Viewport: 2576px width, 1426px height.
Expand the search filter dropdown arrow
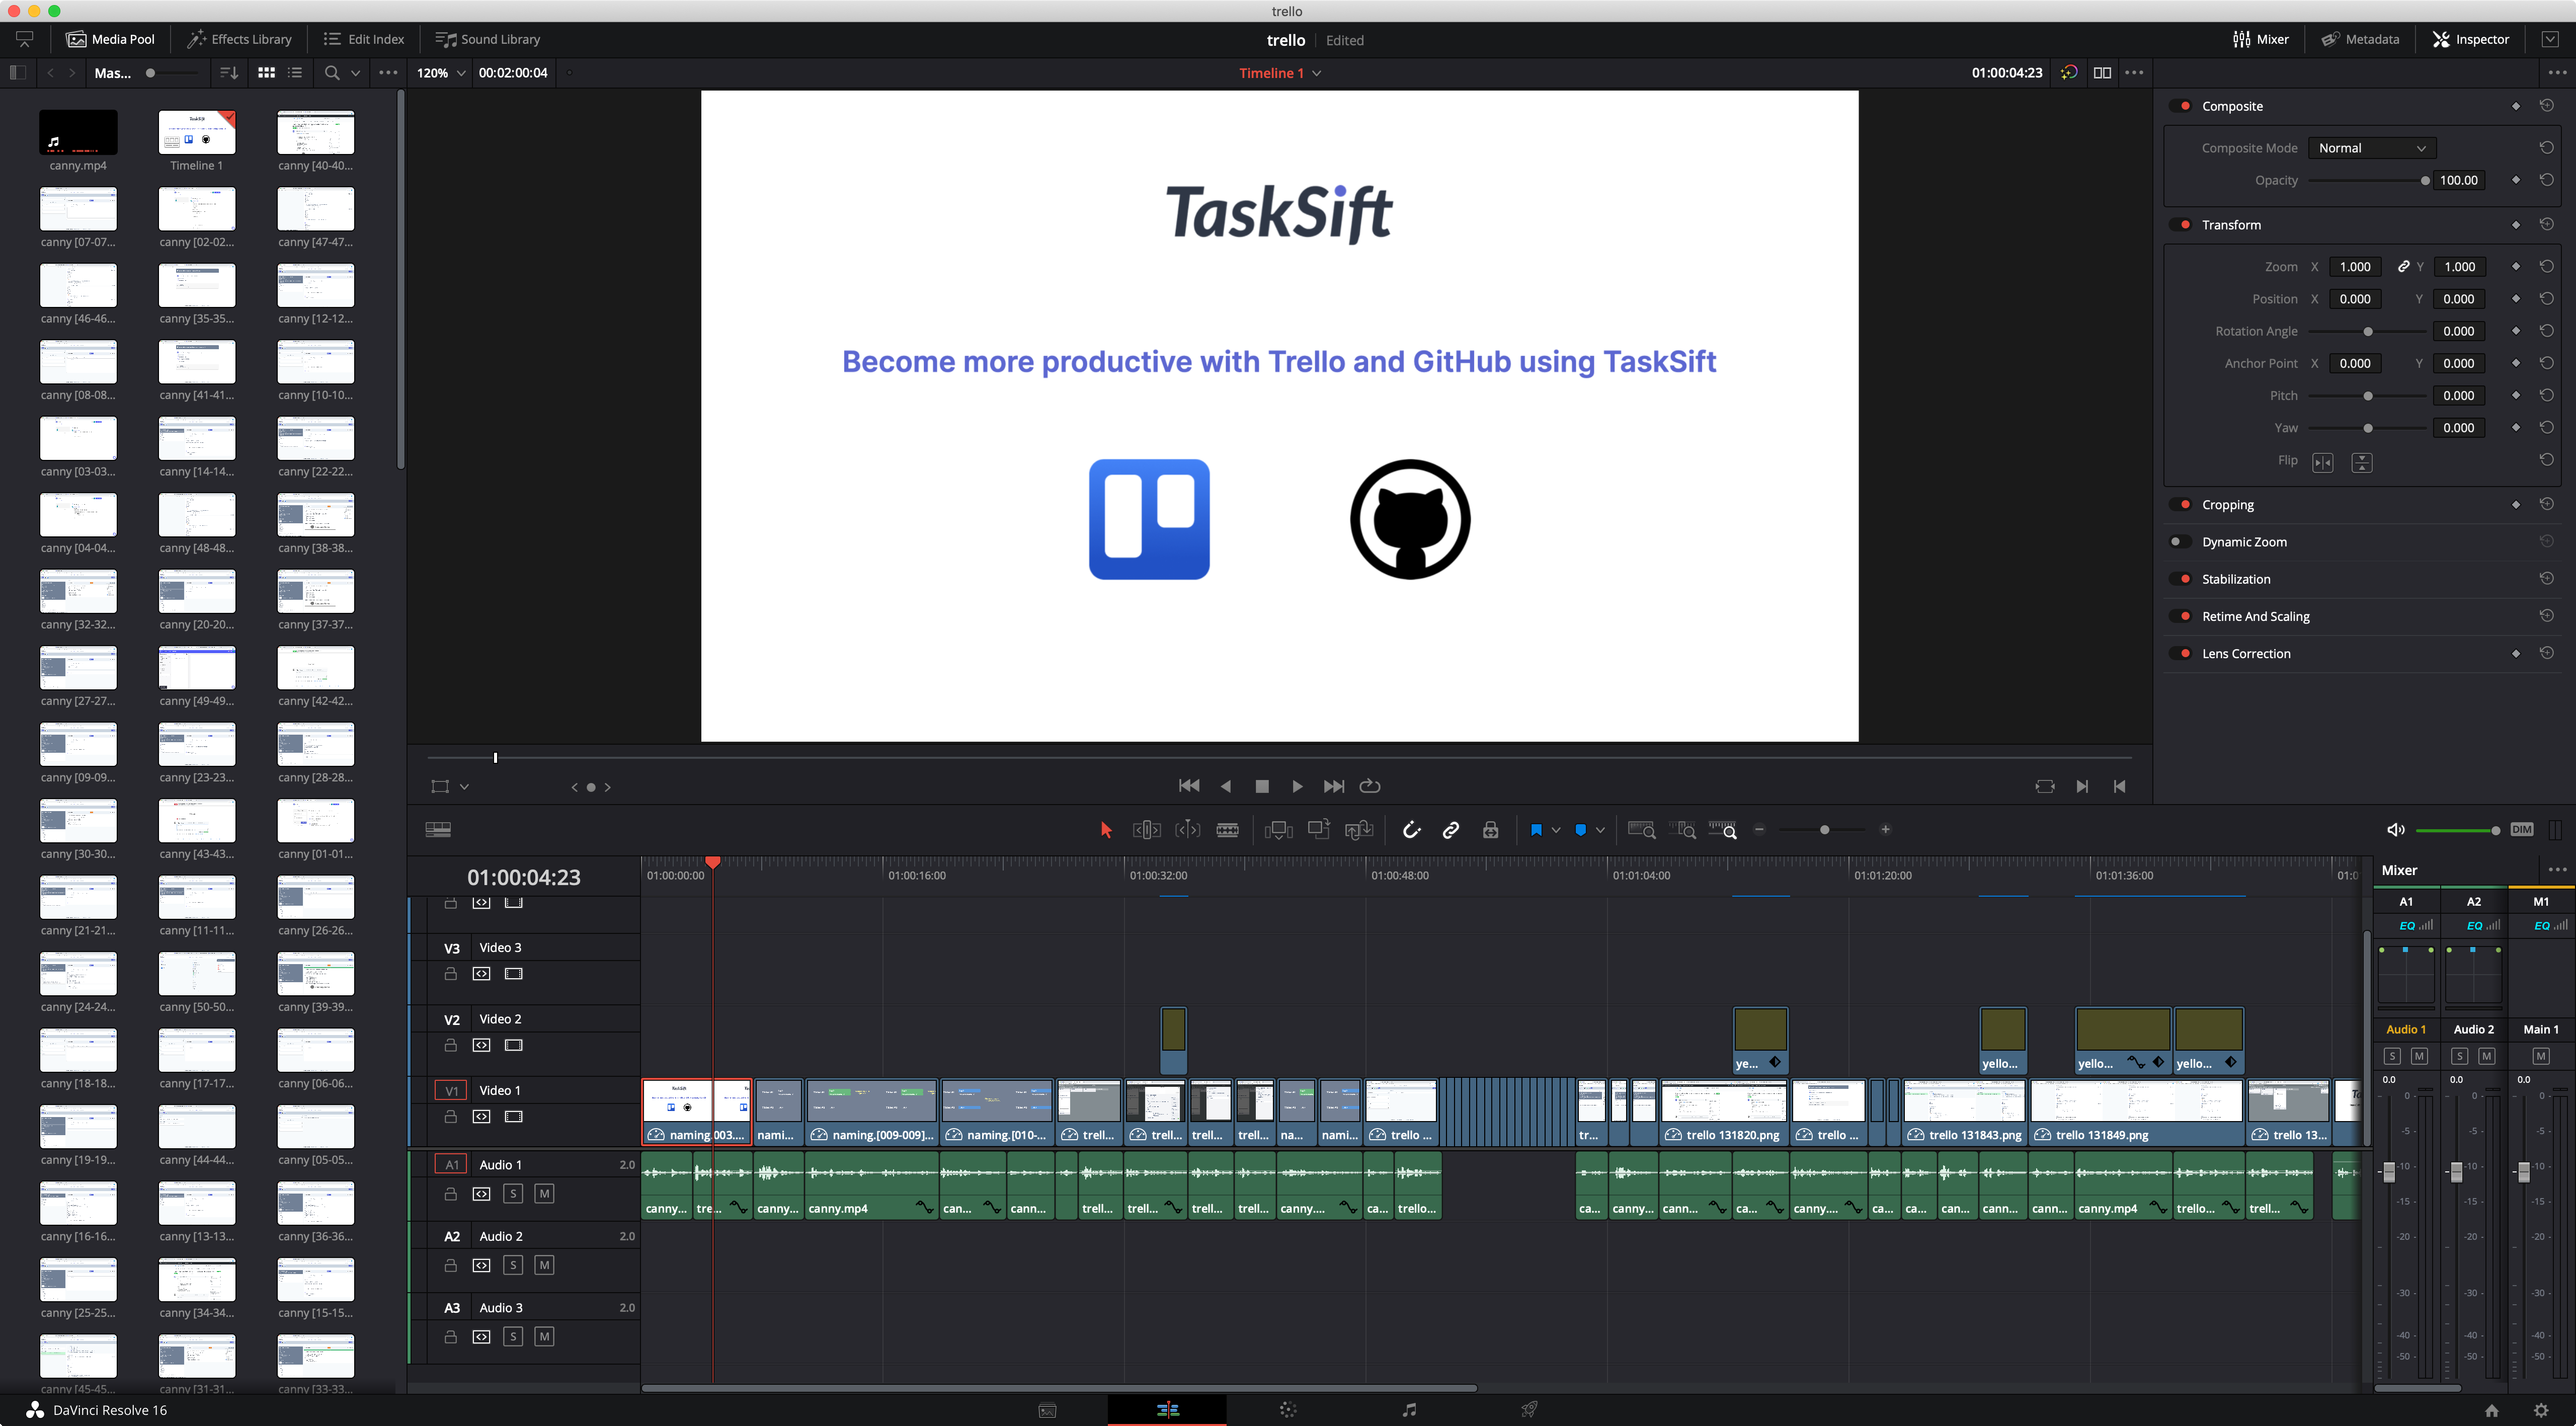[355, 73]
